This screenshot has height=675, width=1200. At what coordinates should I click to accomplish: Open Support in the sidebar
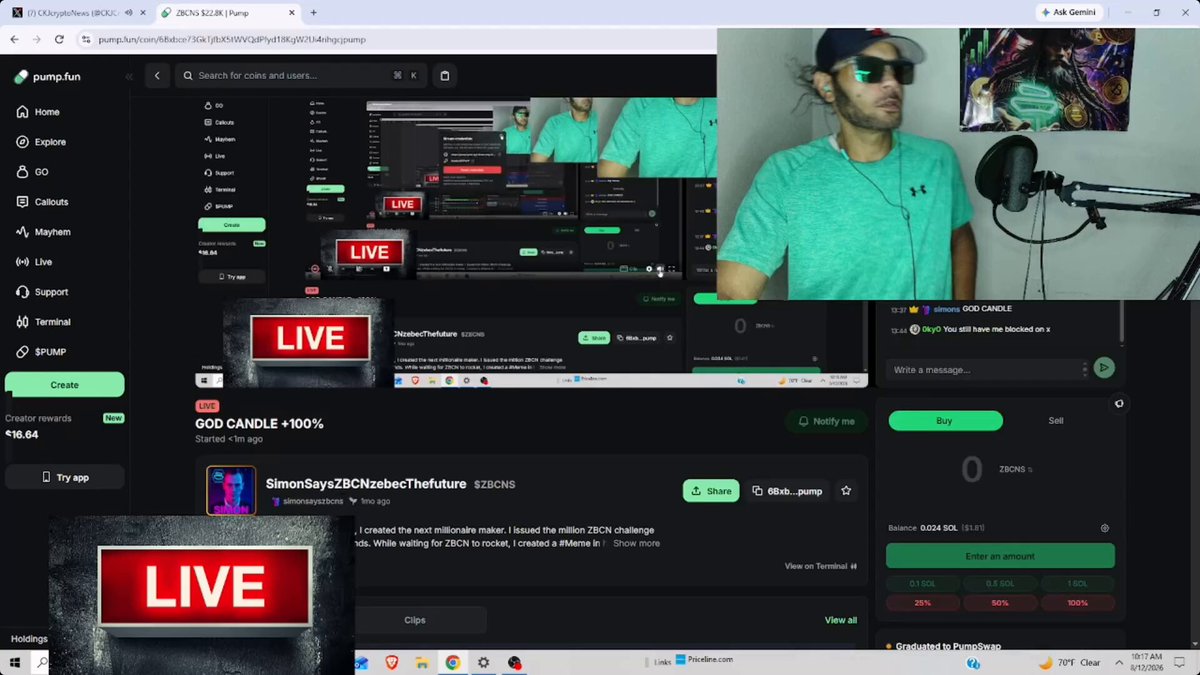pos(42,292)
